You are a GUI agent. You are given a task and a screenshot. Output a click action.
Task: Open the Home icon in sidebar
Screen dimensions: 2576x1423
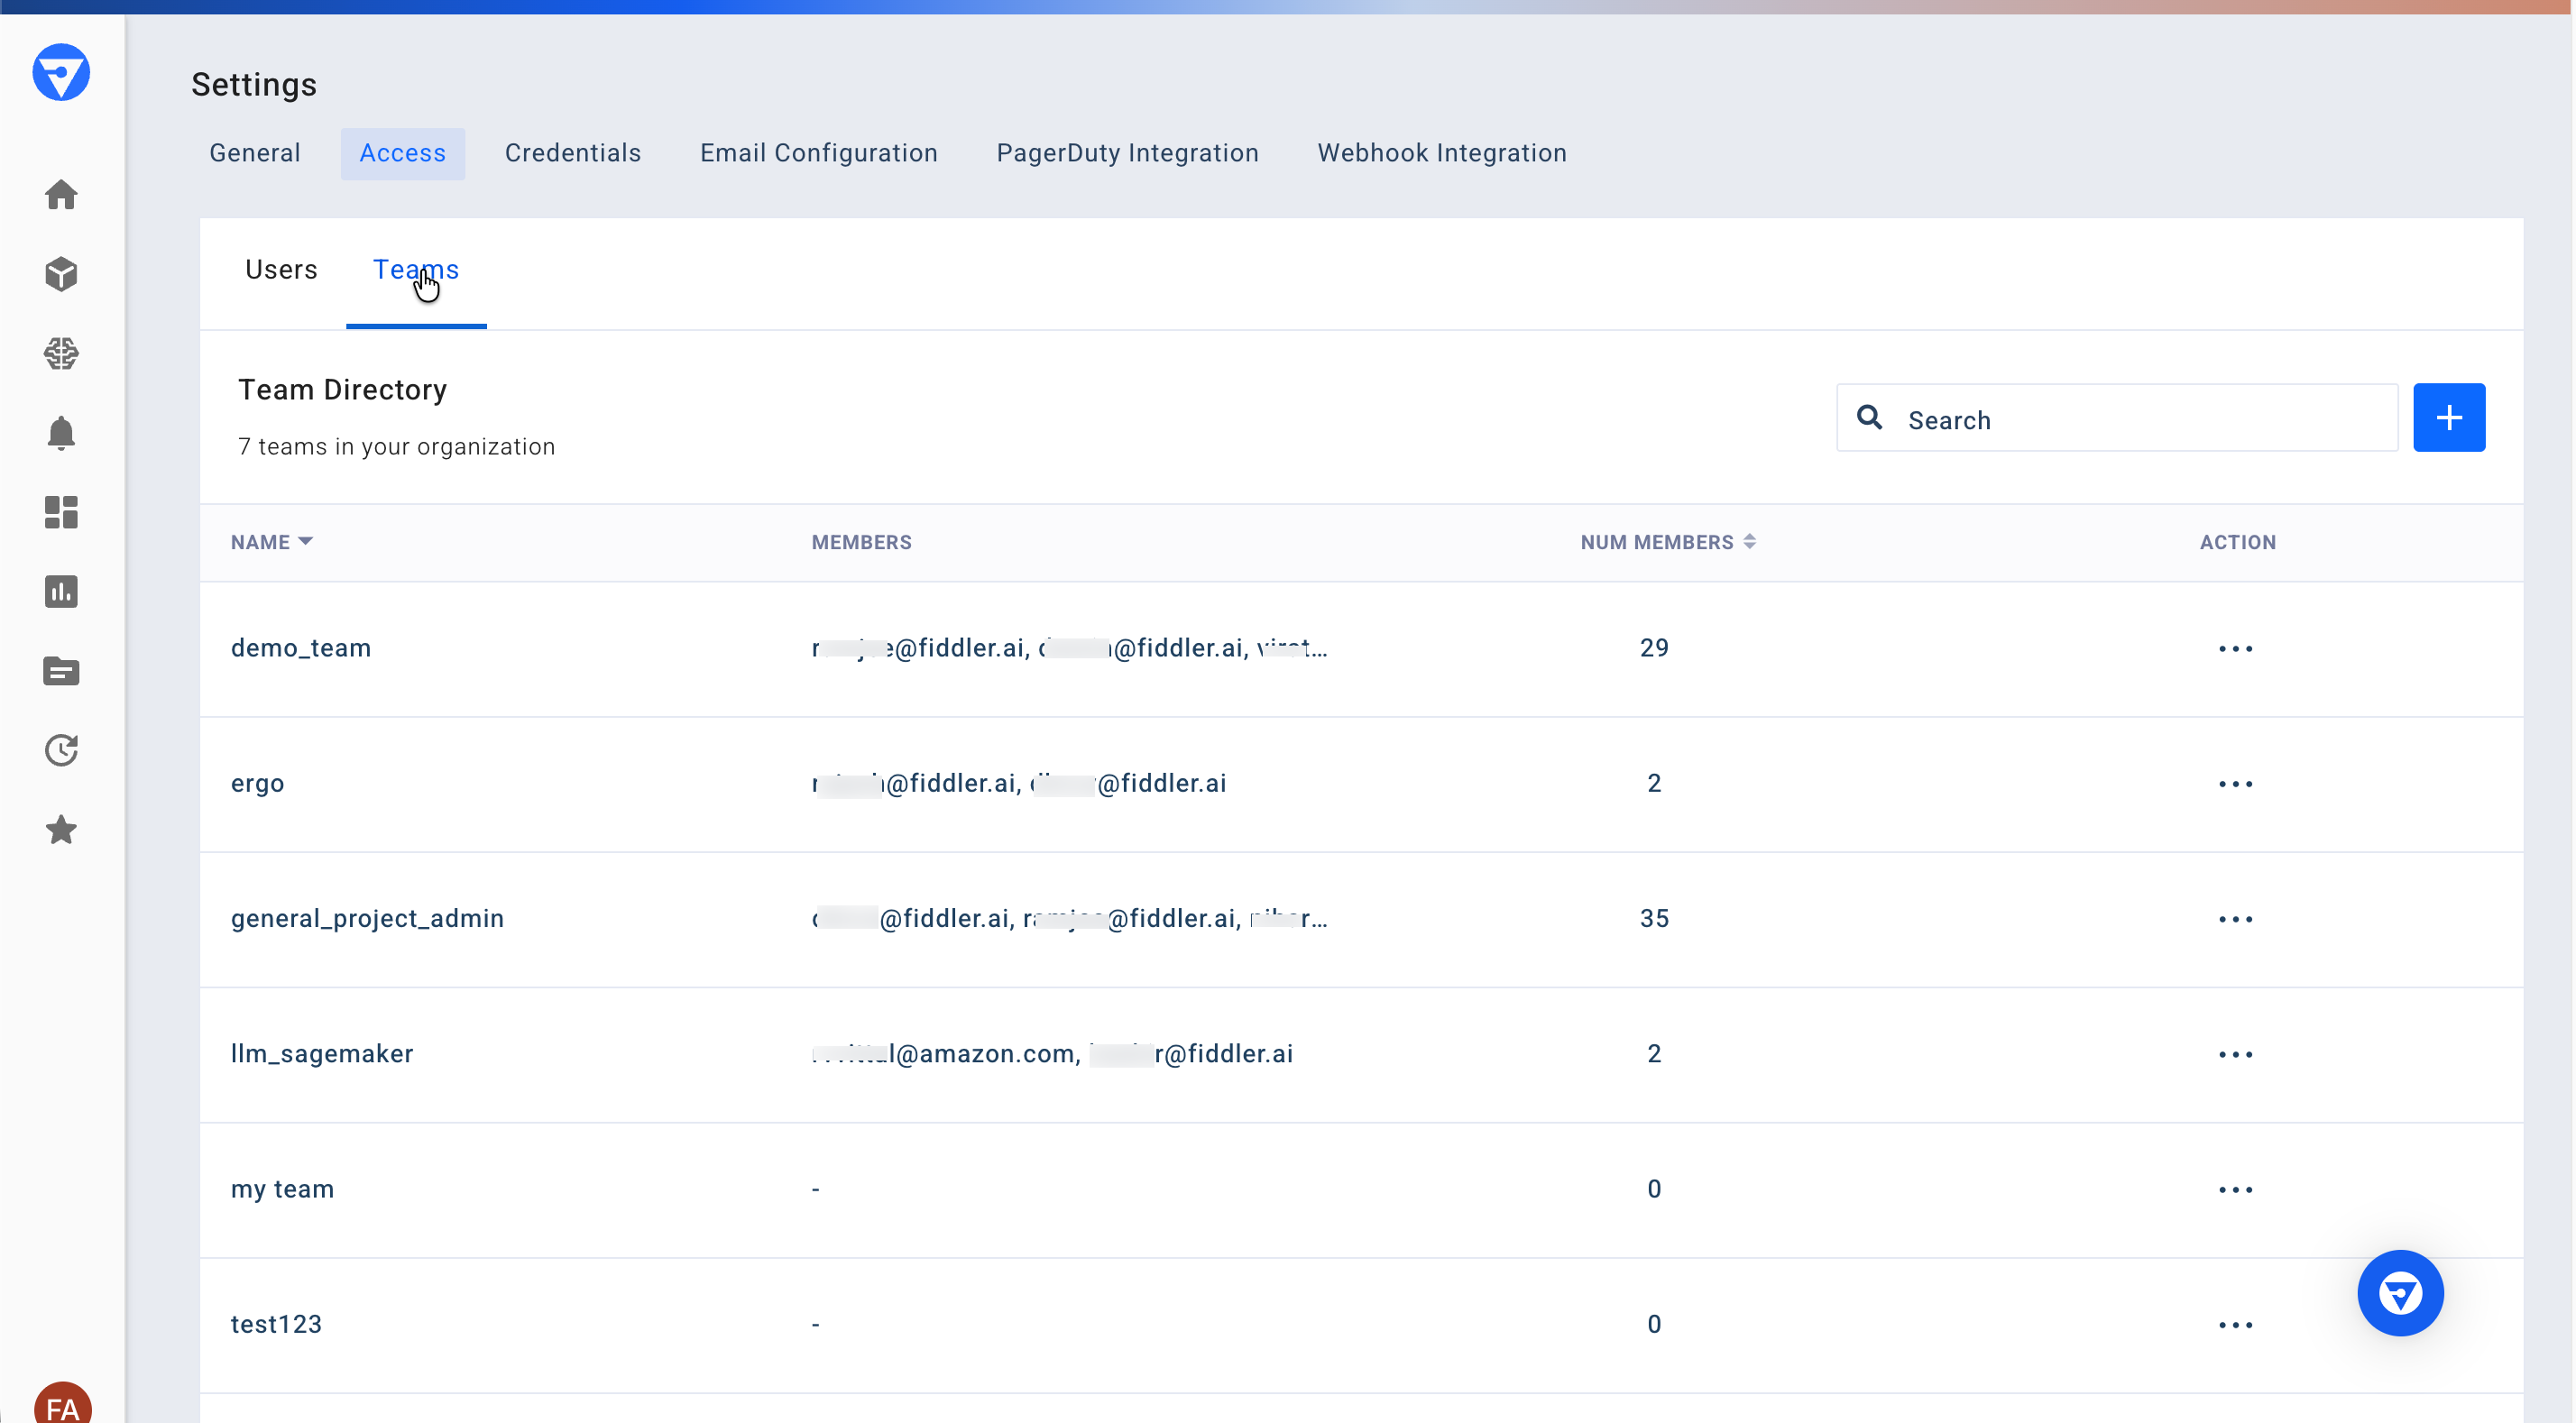62,195
